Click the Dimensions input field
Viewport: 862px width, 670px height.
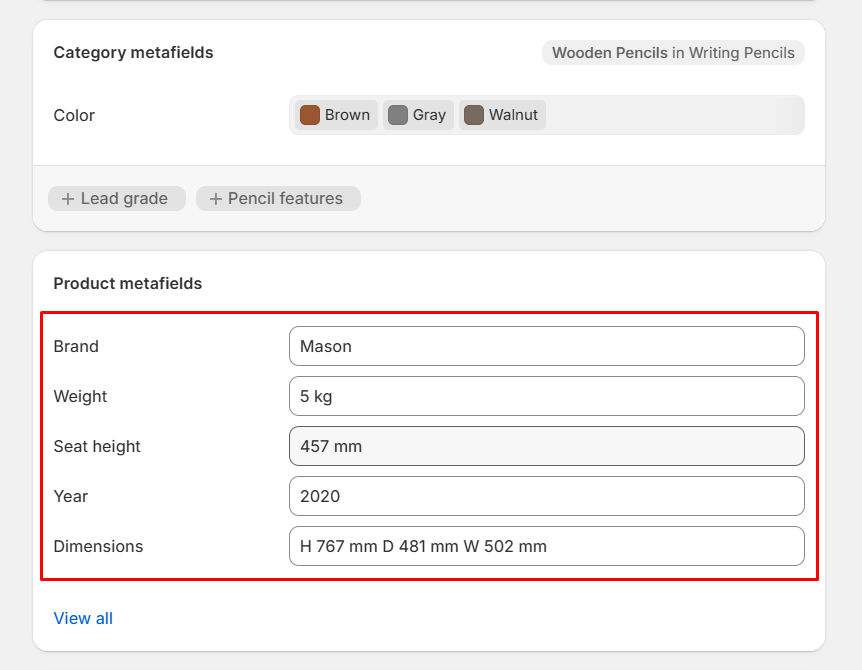(546, 546)
